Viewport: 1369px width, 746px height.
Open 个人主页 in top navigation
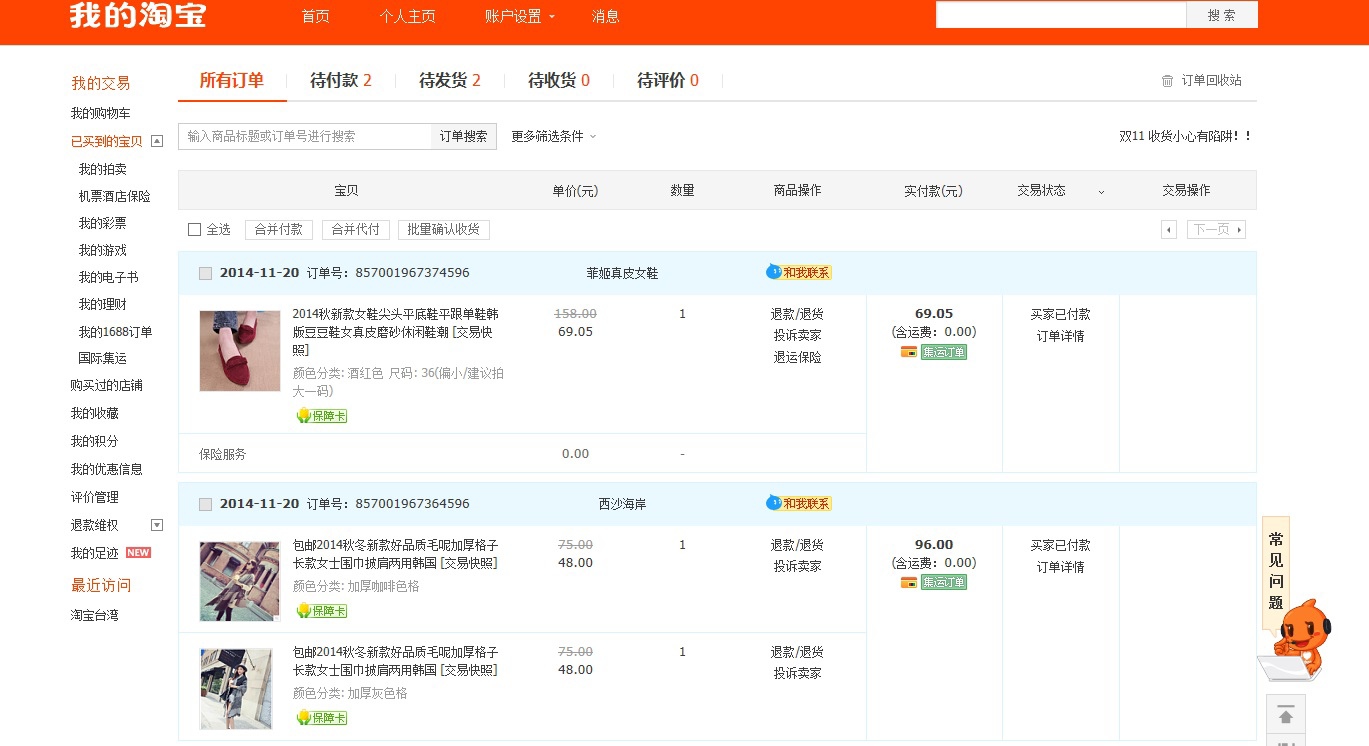pos(407,16)
